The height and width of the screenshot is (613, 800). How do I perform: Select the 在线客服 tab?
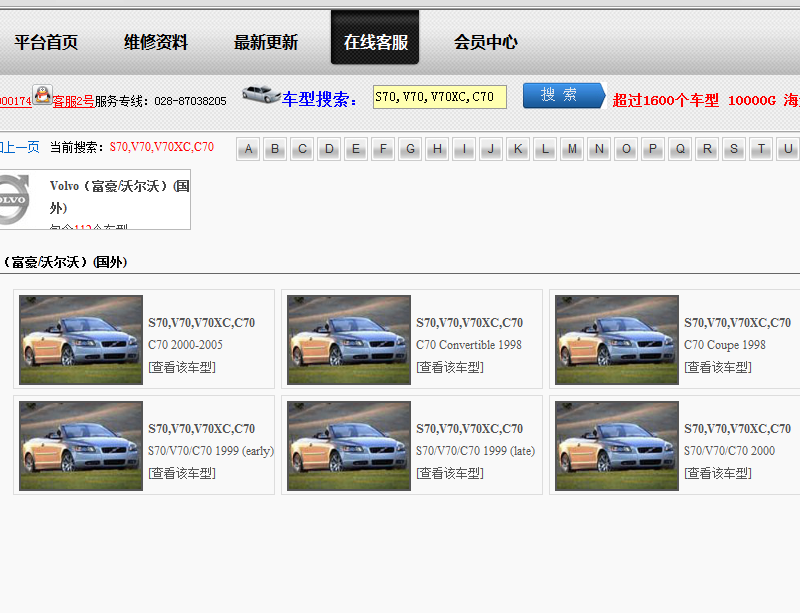(x=375, y=38)
